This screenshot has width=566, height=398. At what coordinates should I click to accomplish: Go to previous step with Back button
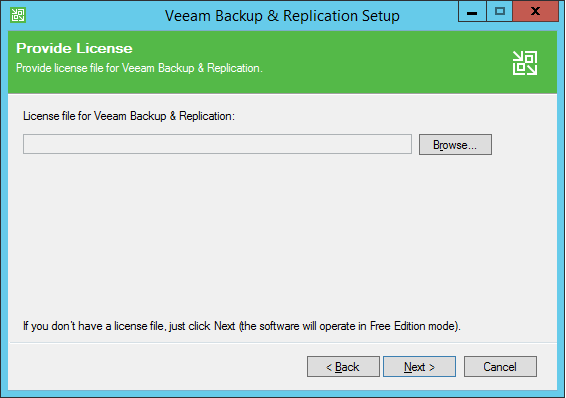(x=343, y=367)
